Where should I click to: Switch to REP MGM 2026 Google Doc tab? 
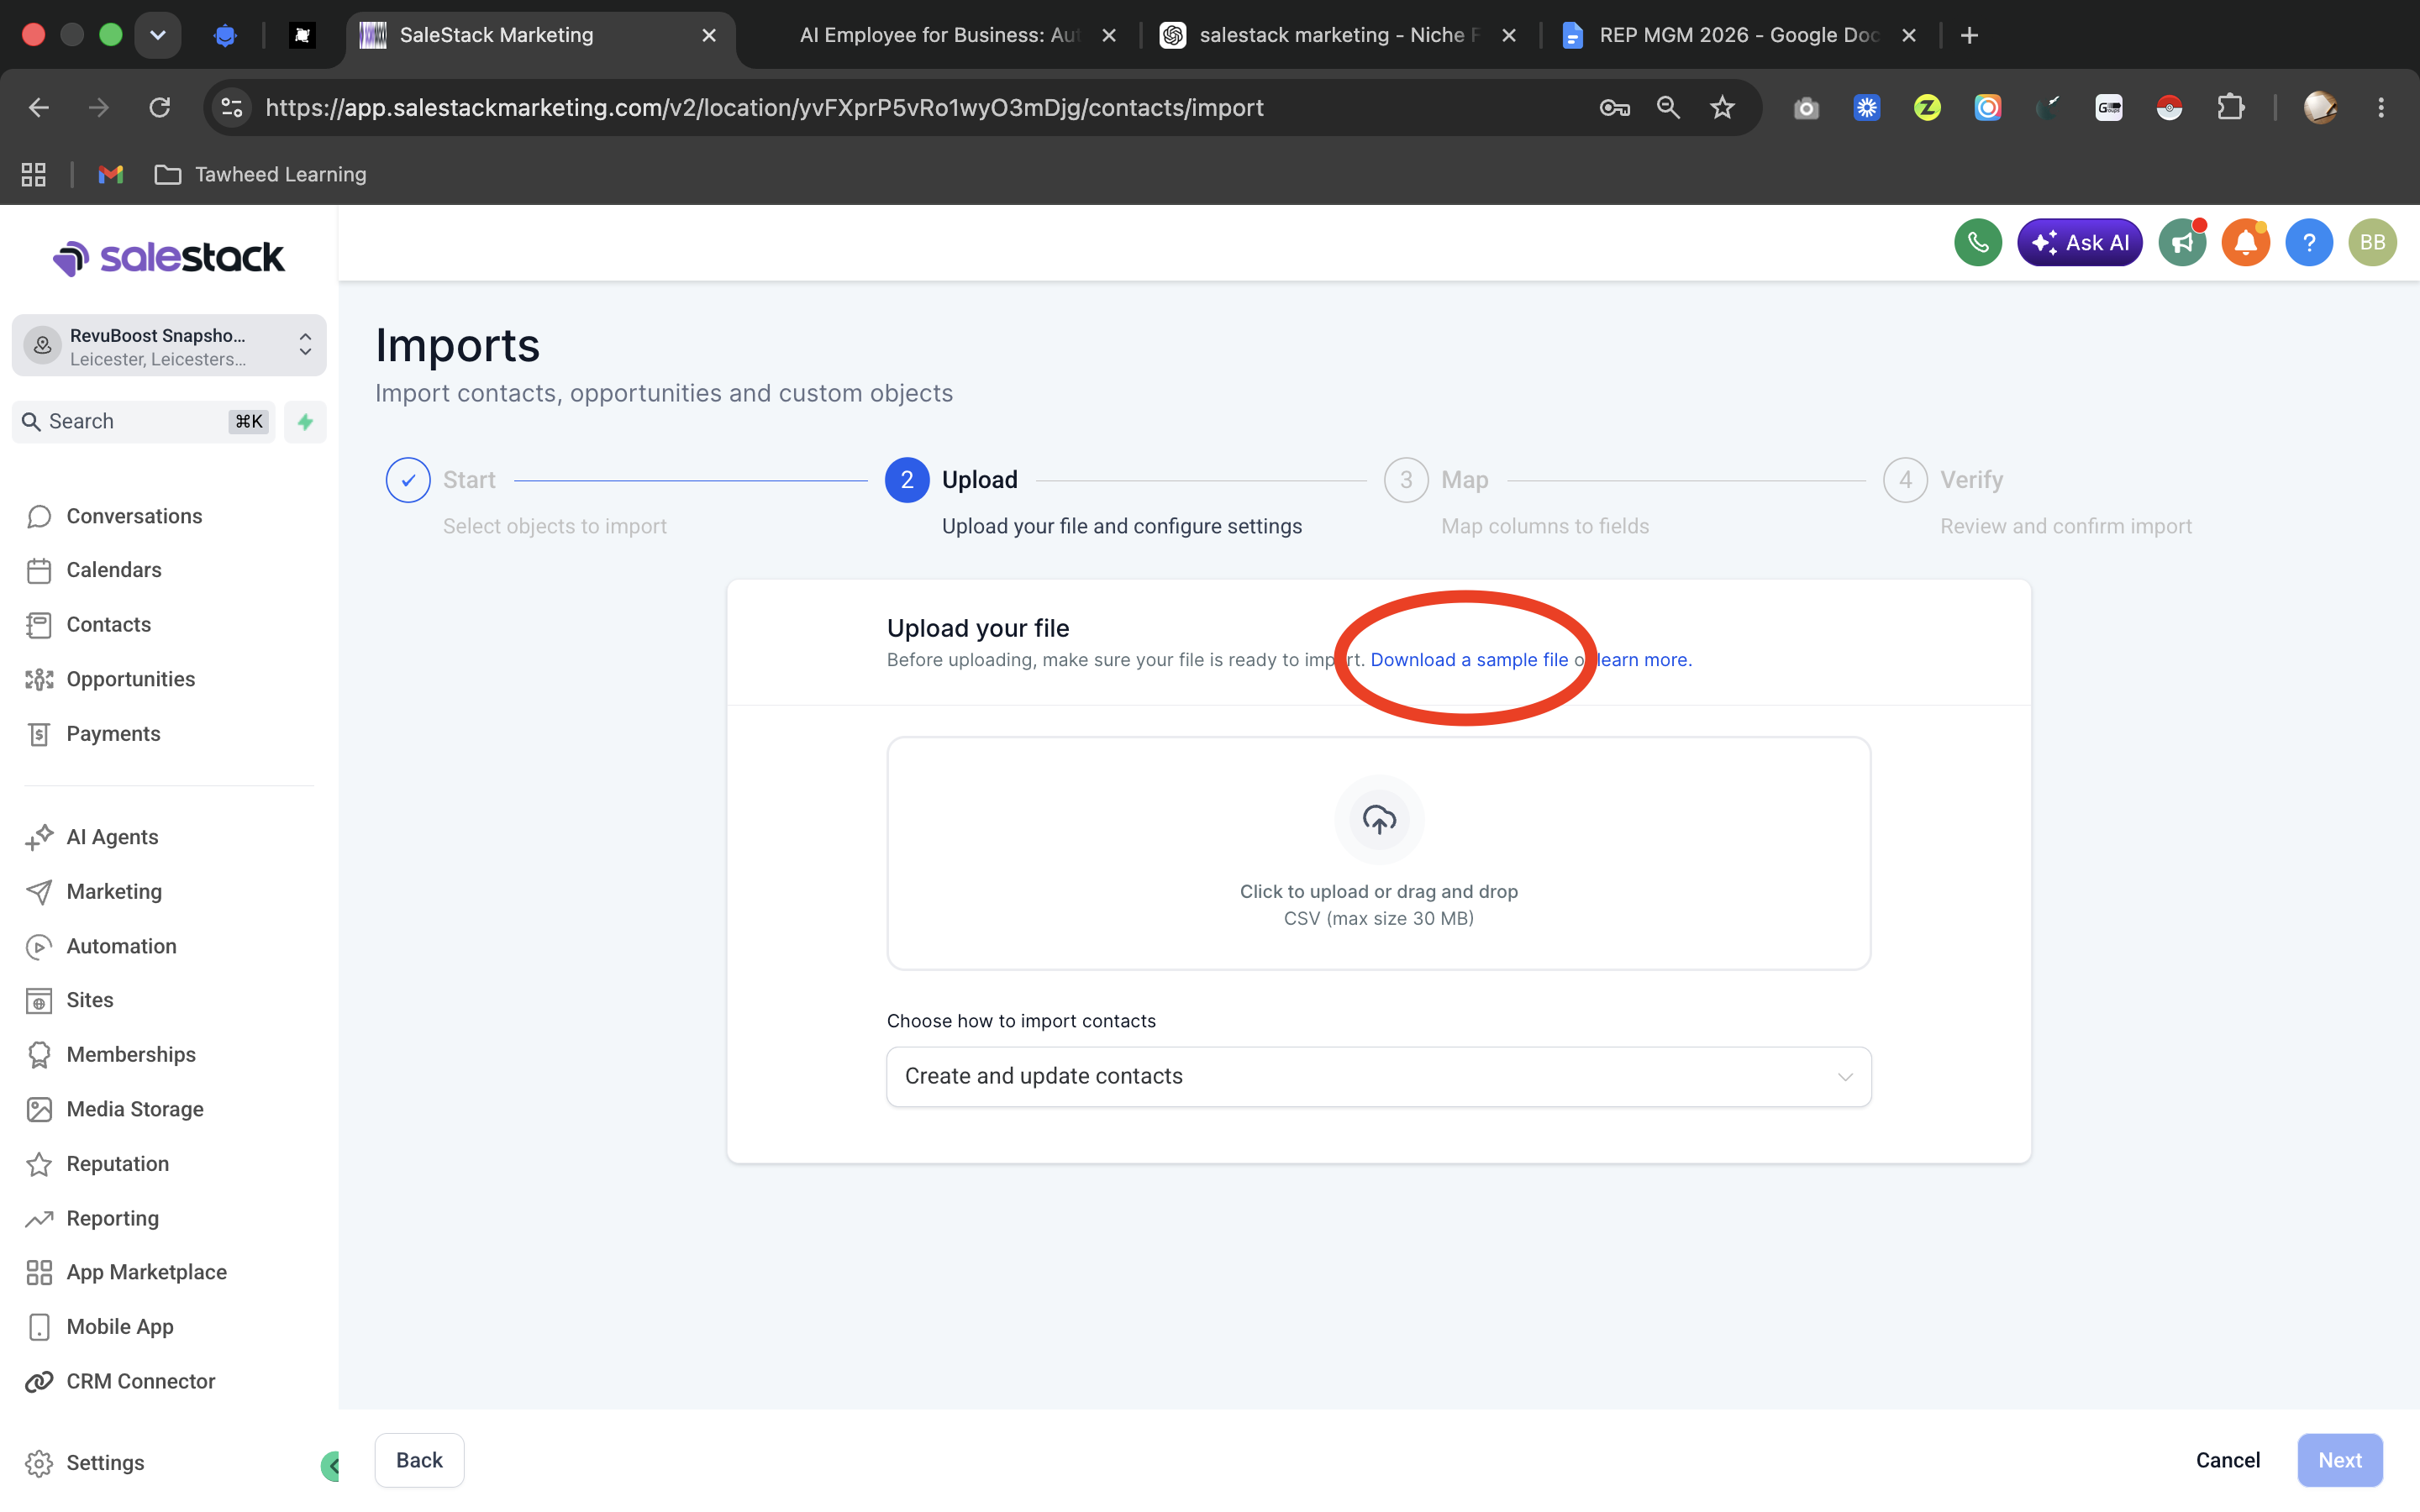click(1739, 36)
